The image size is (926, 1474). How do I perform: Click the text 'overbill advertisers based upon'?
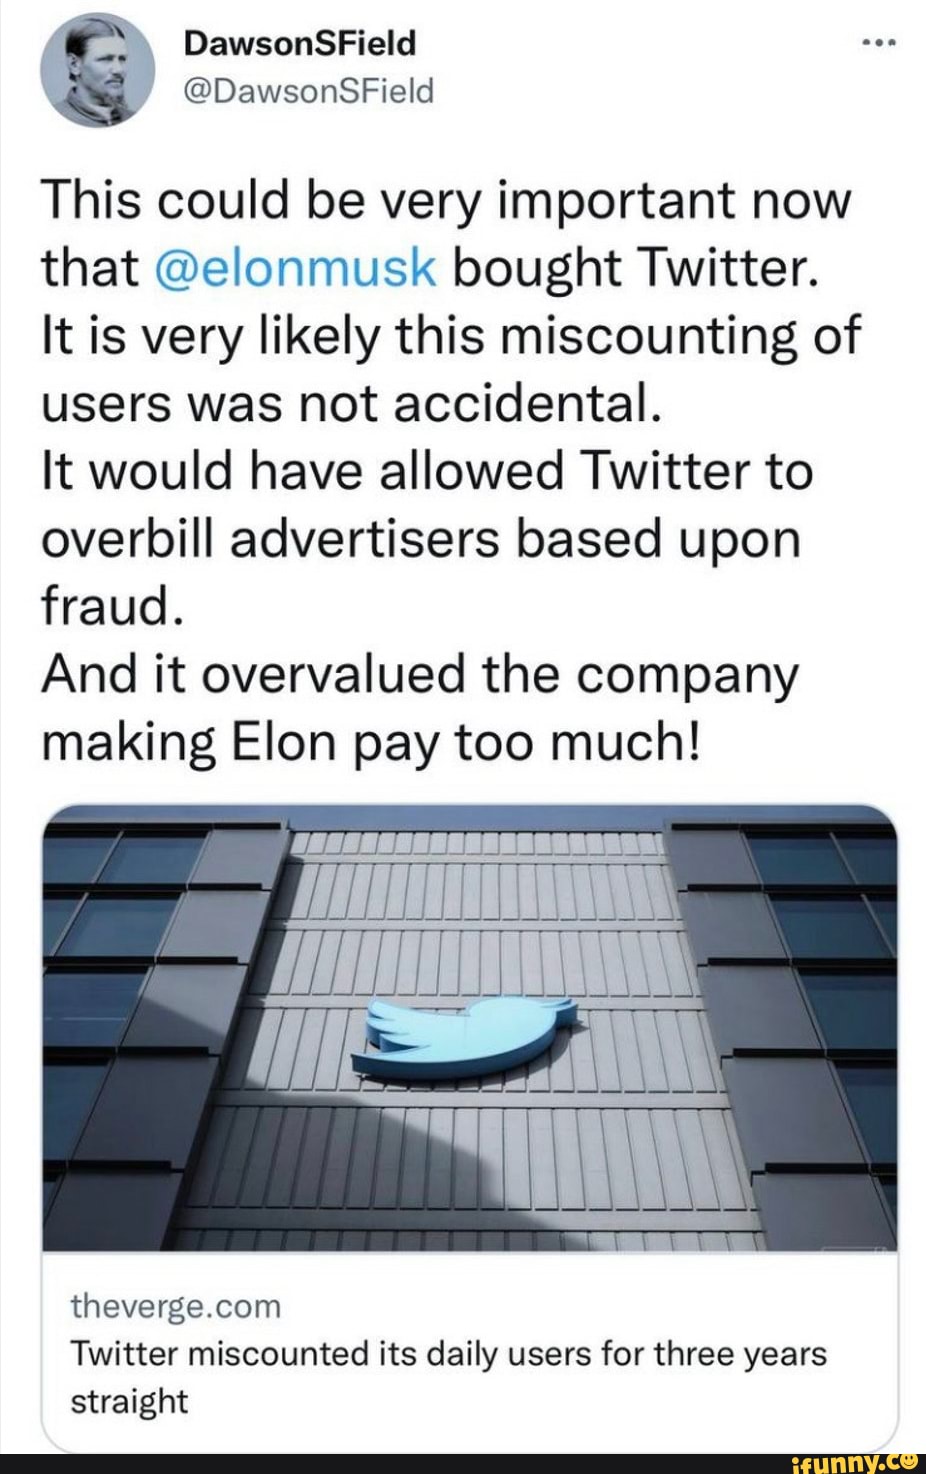click(421, 540)
